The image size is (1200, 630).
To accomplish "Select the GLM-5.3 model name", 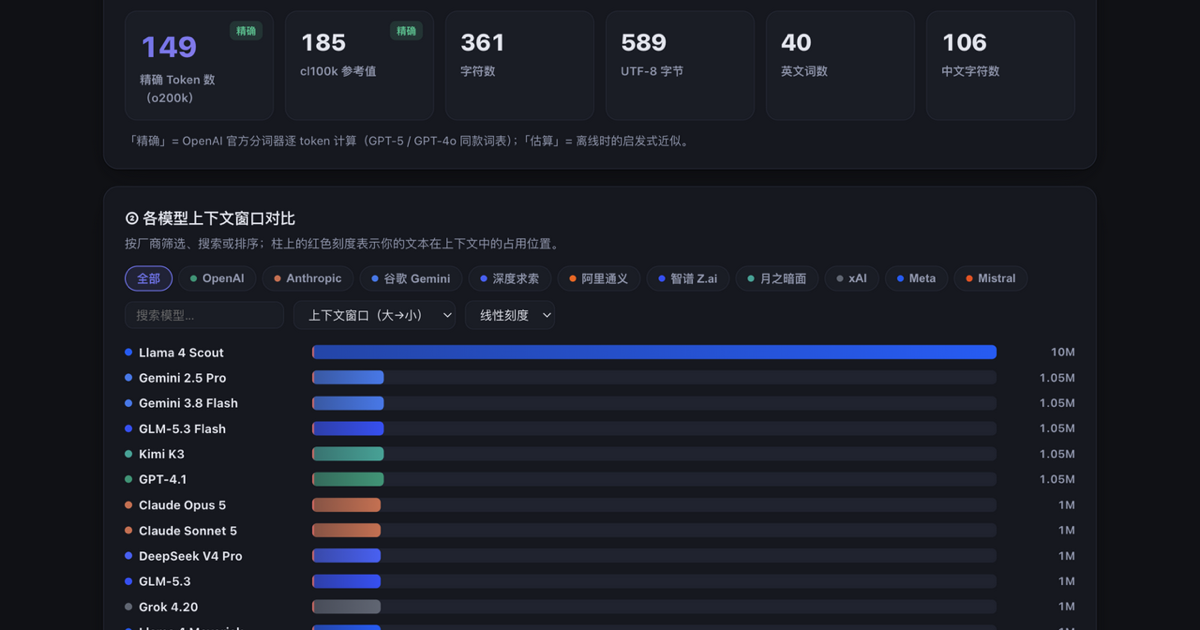I will (x=165, y=581).
